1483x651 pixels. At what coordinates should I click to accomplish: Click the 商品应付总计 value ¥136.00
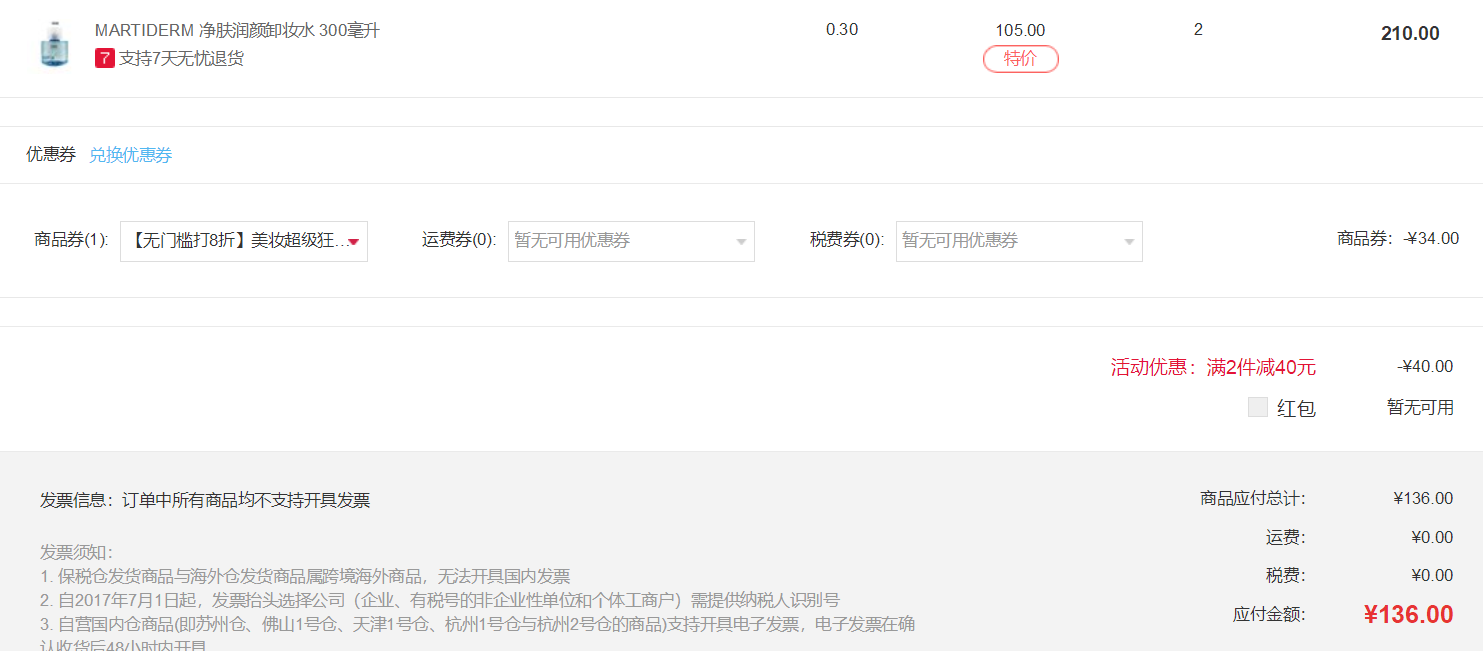(1423, 498)
